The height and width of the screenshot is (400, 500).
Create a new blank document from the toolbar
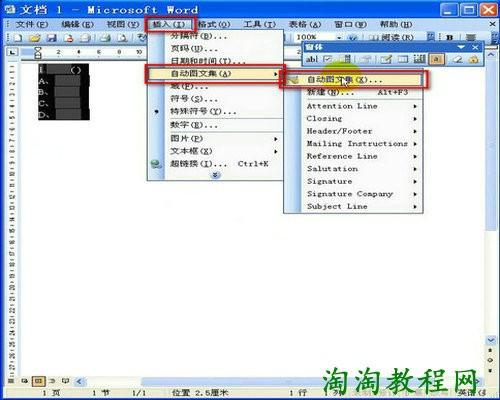click(x=18, y=38)
